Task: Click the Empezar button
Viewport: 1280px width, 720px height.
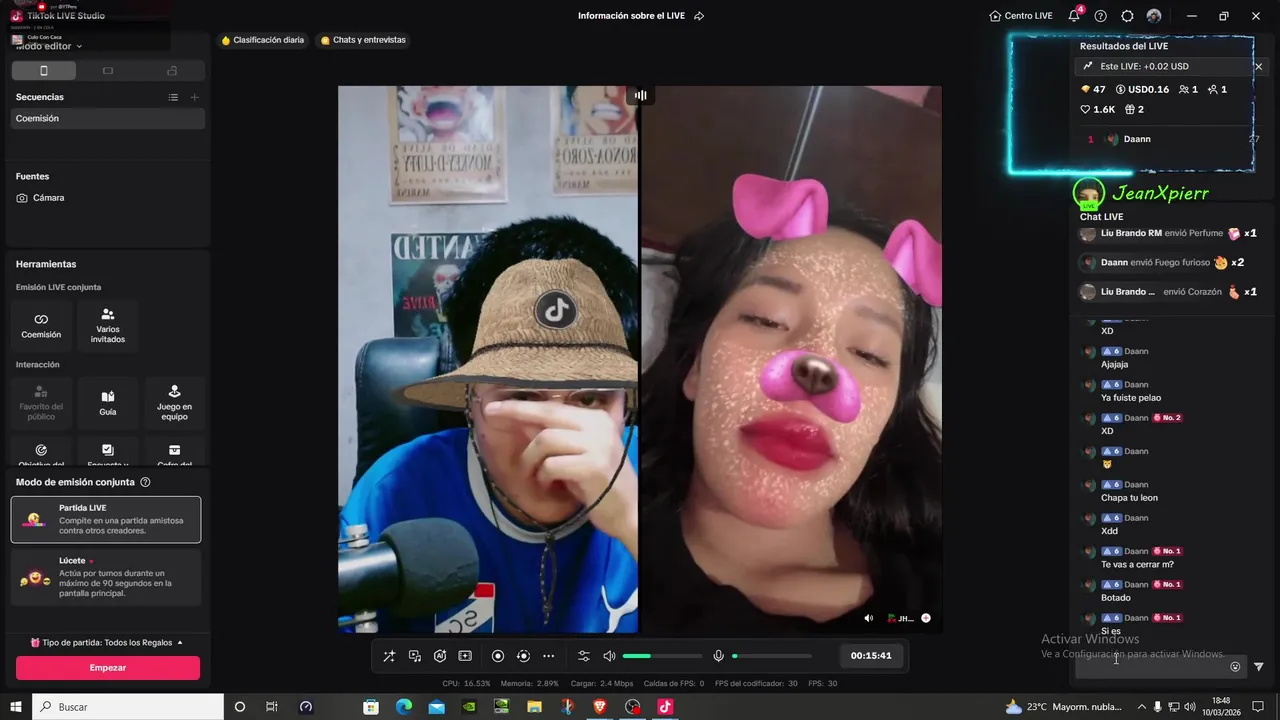Action: [108, 668]
